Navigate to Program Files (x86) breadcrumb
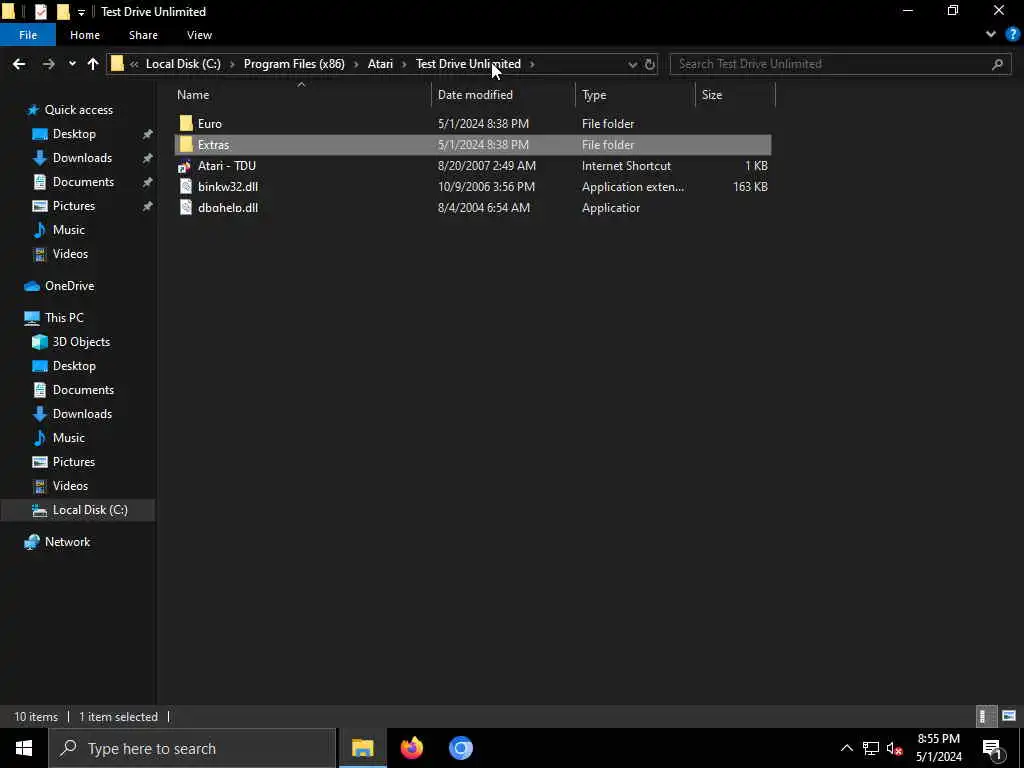1024x768 pixels. pyautogui.click(x=294, y=64)
